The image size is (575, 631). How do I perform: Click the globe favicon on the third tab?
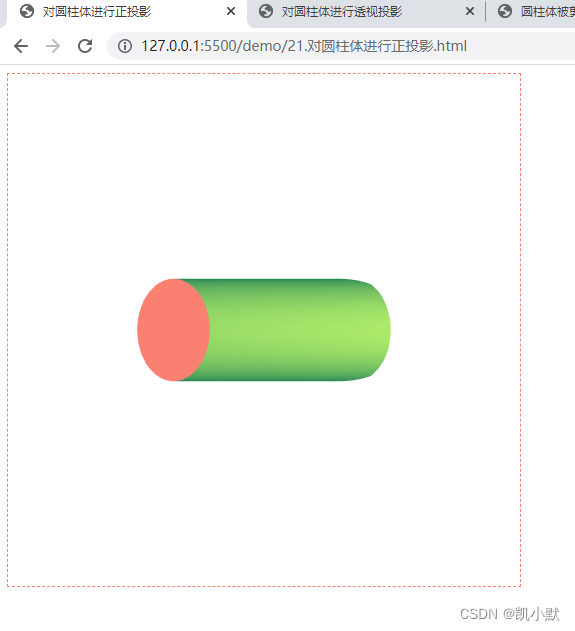click(x=505, y=11)
